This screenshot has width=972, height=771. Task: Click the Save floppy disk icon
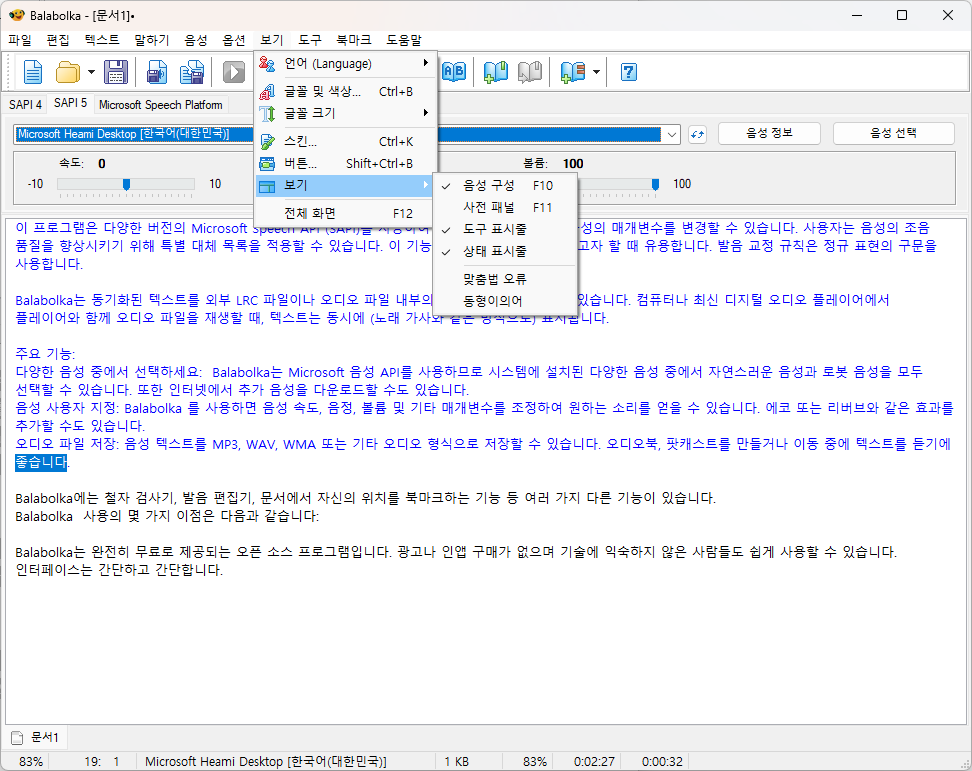[x=116, y=72]
